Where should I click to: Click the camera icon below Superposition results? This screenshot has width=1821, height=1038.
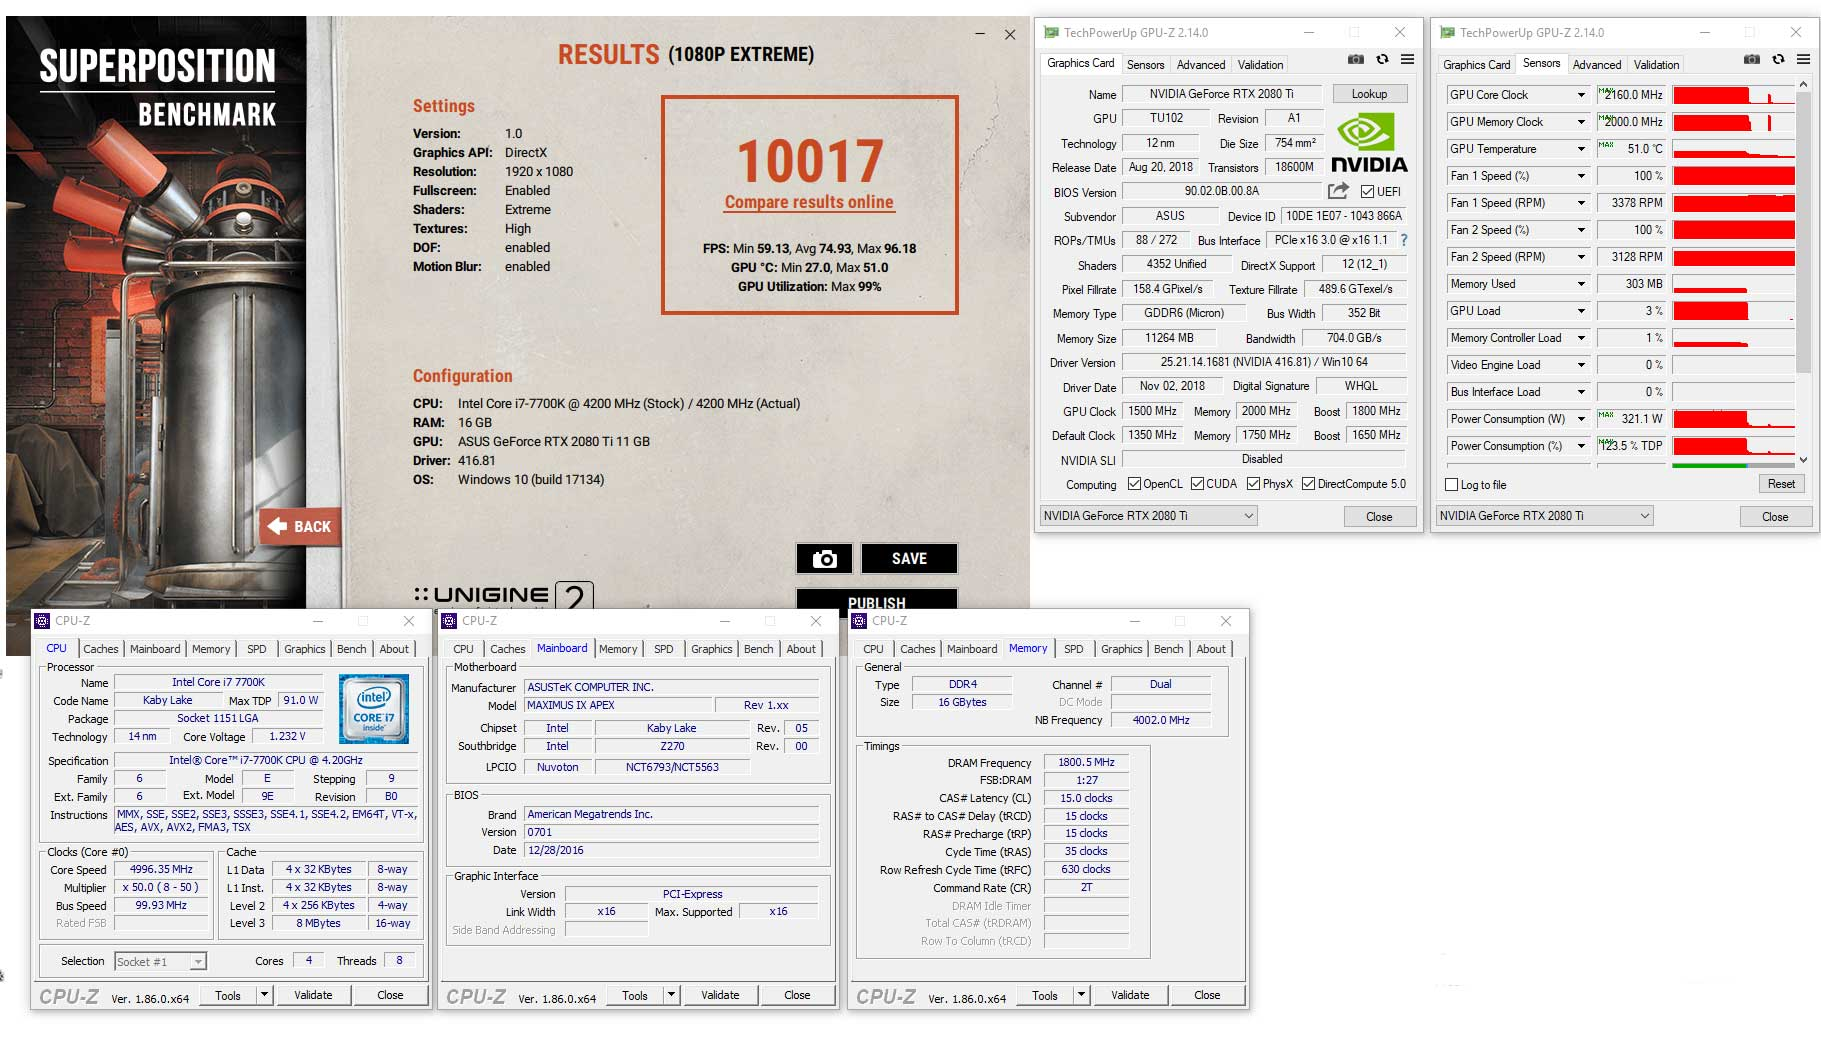[x=823, y=558]
